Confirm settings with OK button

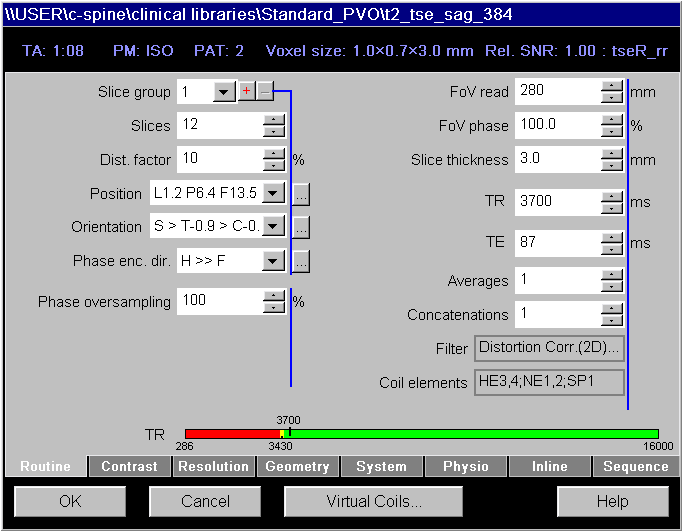(70, 501)
